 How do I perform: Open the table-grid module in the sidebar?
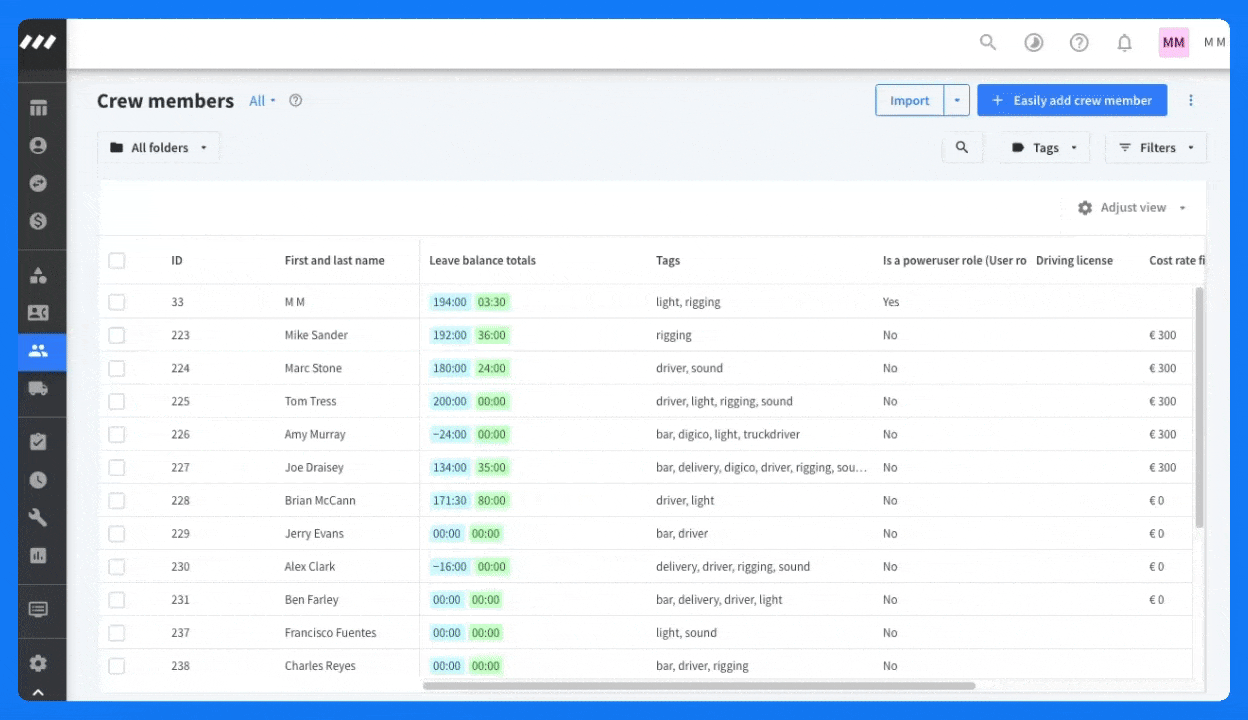38,108
